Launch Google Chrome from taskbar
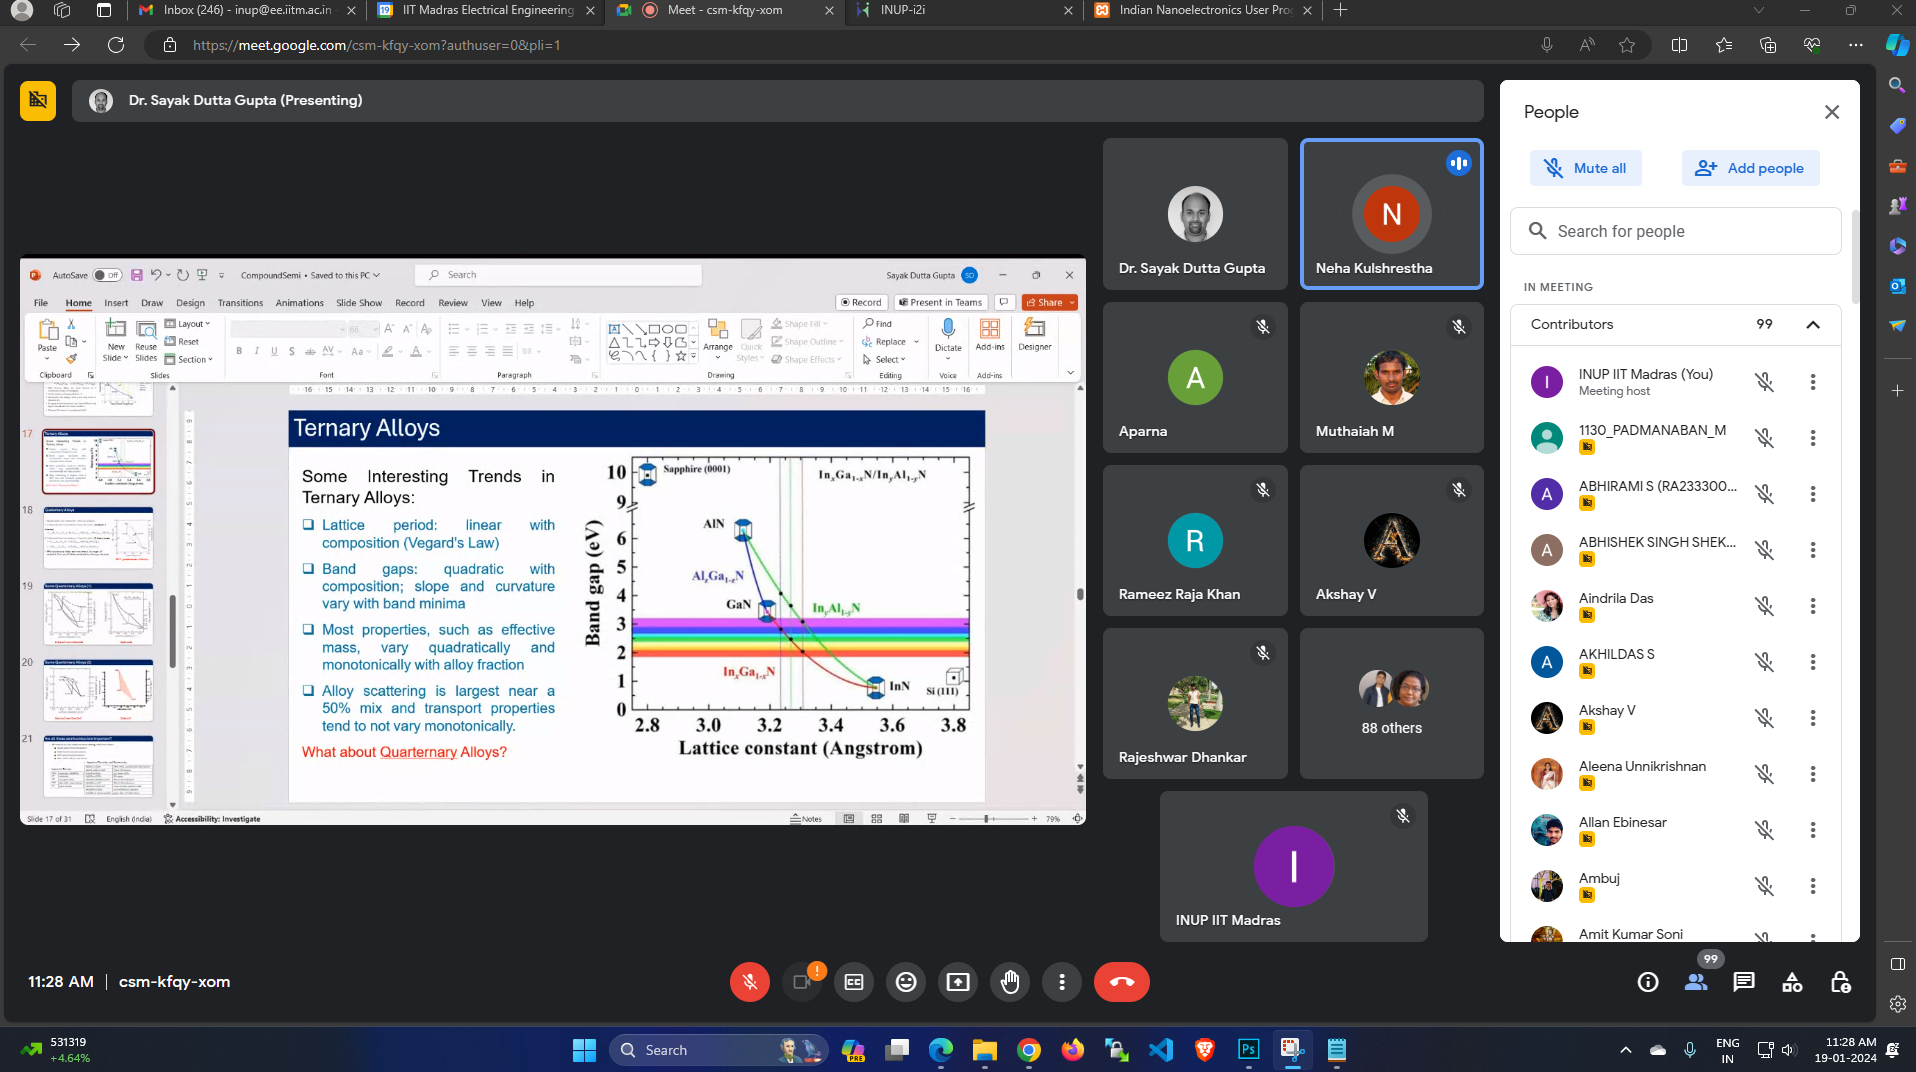Image resolution: width=1916 pixels, height=1072 pixels. point(1029,1050)
